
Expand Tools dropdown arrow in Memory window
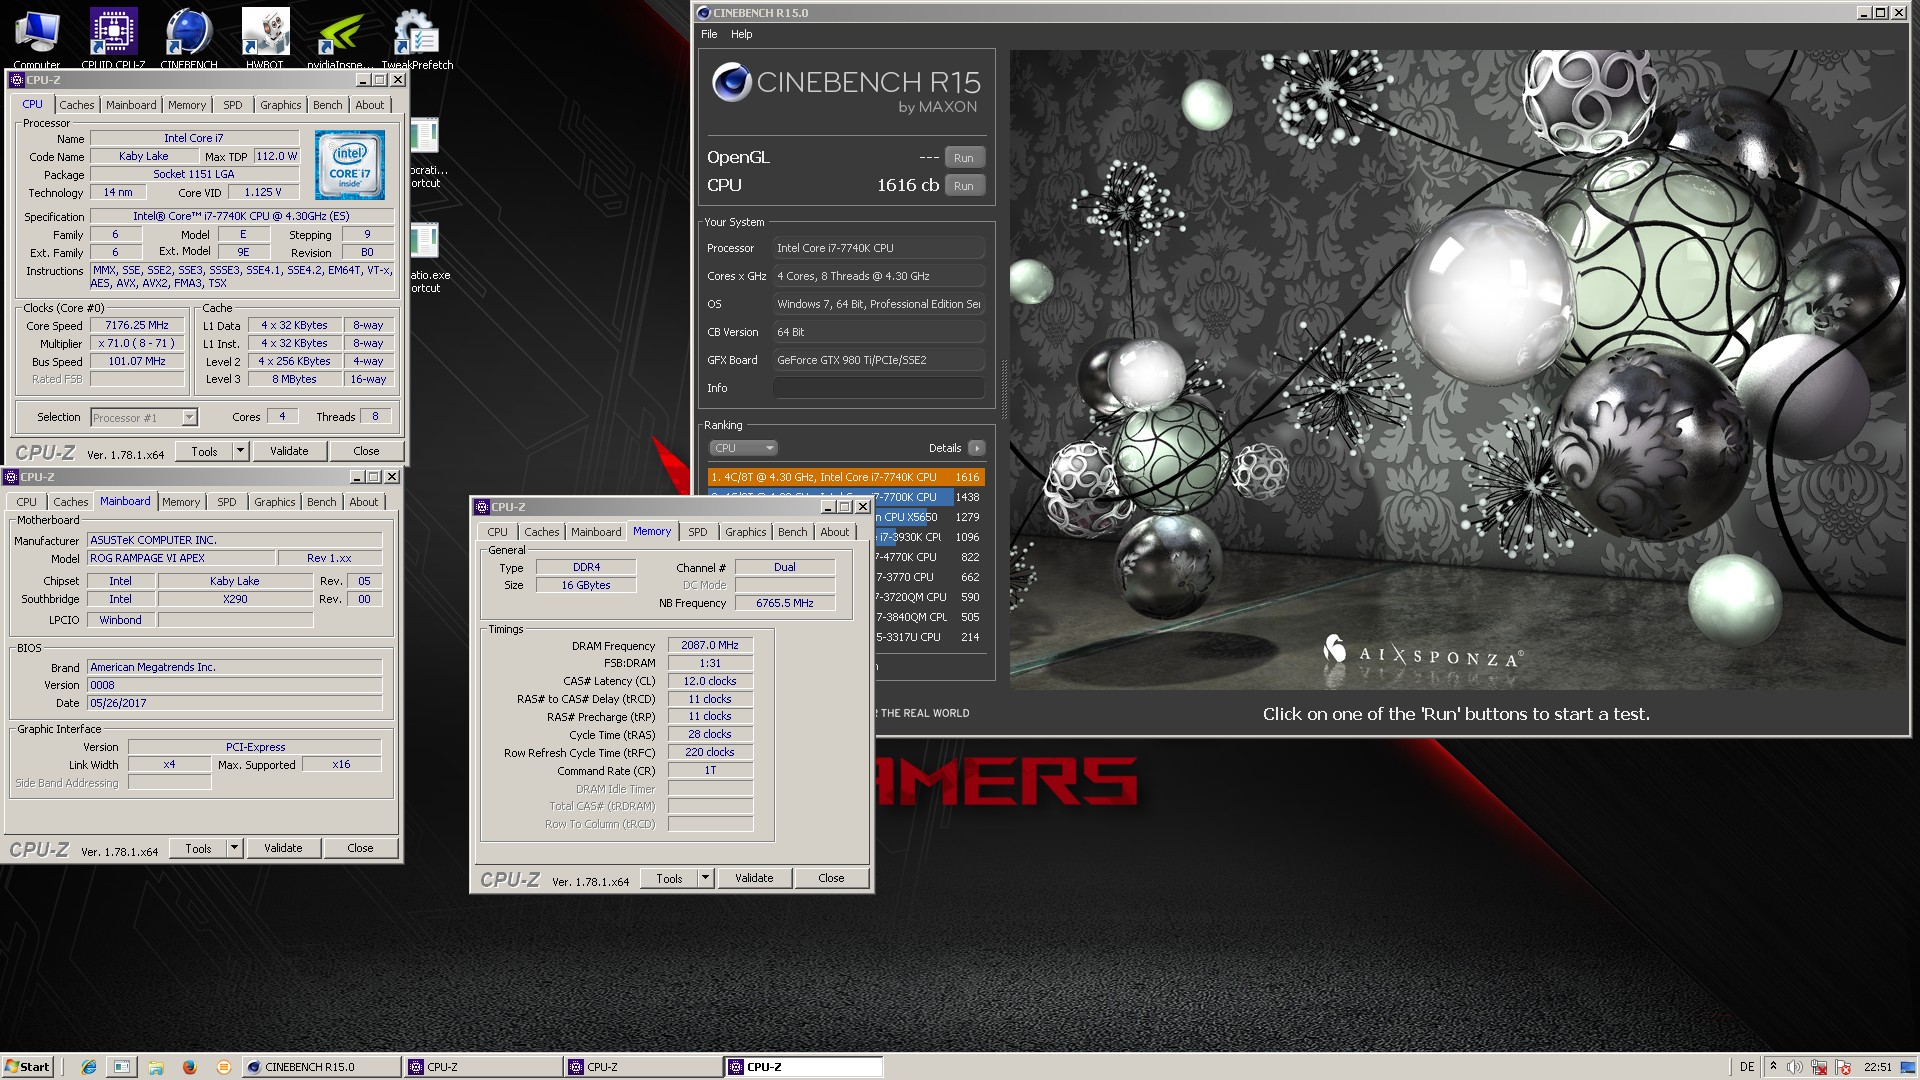[x=705, y=878]
